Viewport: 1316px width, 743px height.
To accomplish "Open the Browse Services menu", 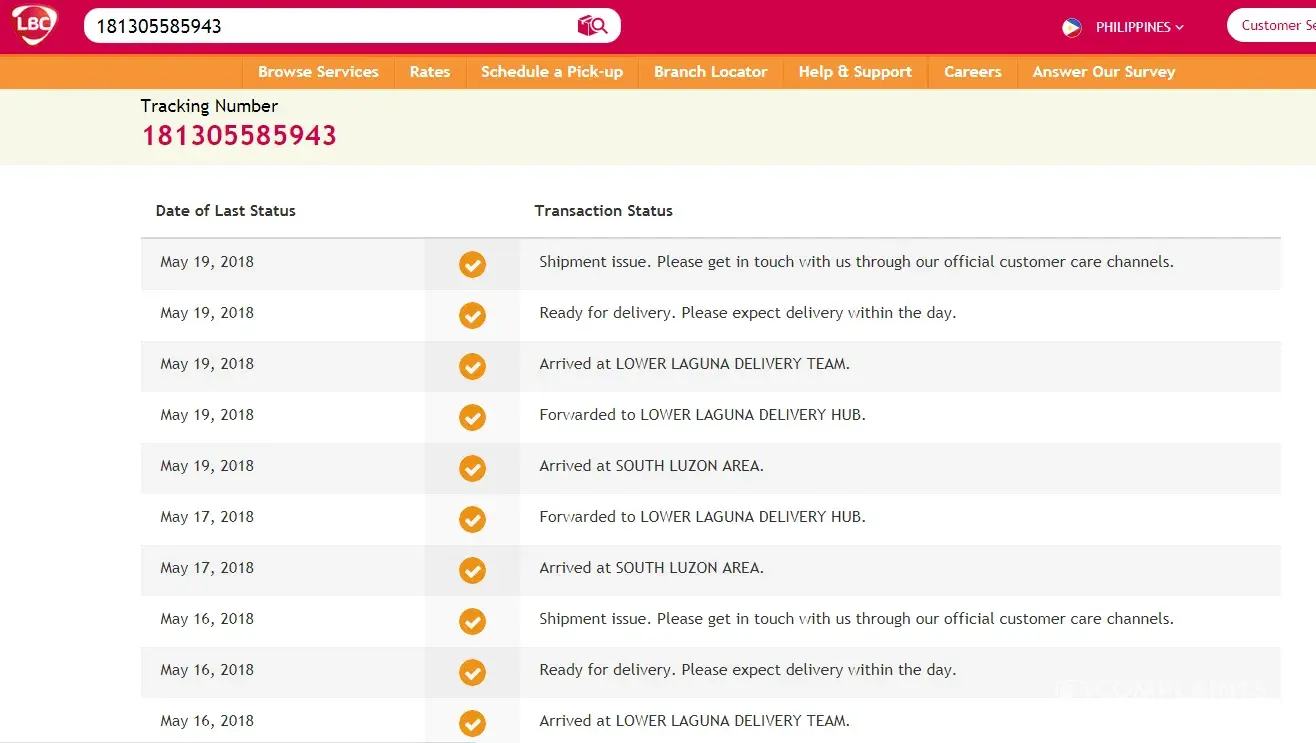I will tap(318, 72).
